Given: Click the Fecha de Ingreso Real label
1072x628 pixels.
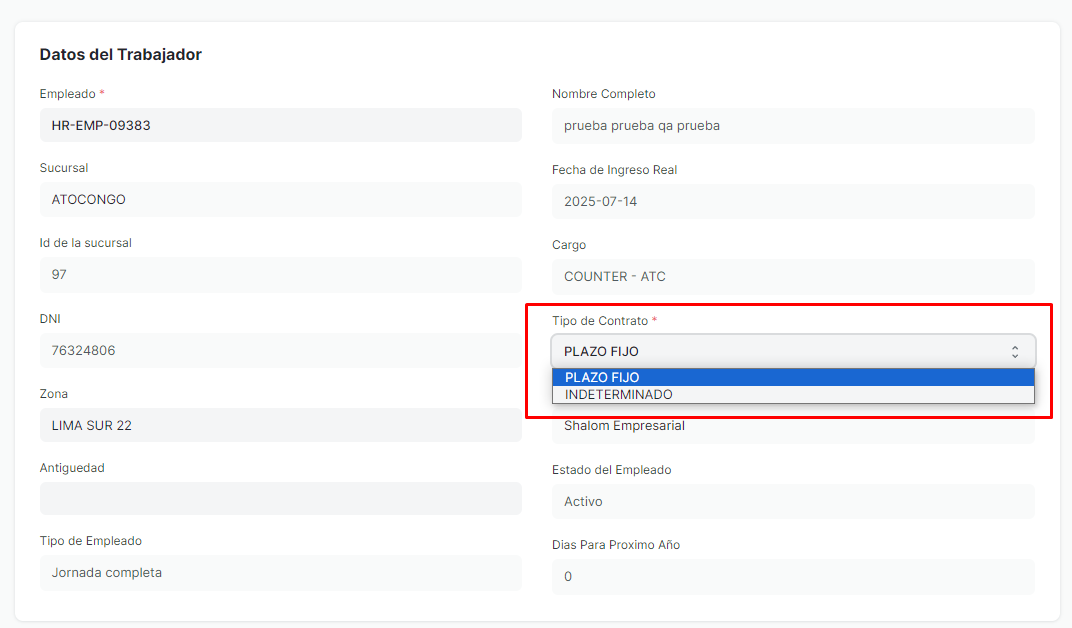Looking at the screenshot, I should click(614, 170).
